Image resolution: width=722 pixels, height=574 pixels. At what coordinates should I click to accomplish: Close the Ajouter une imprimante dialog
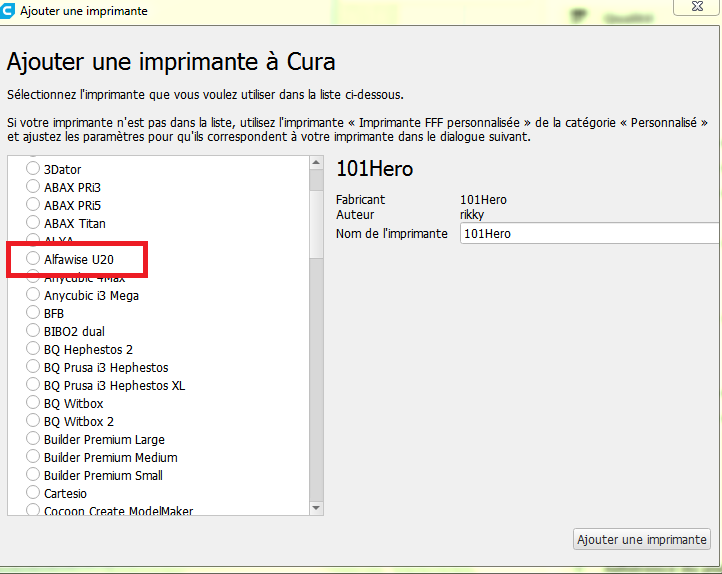pyautogui.click(x=697, y=6)
